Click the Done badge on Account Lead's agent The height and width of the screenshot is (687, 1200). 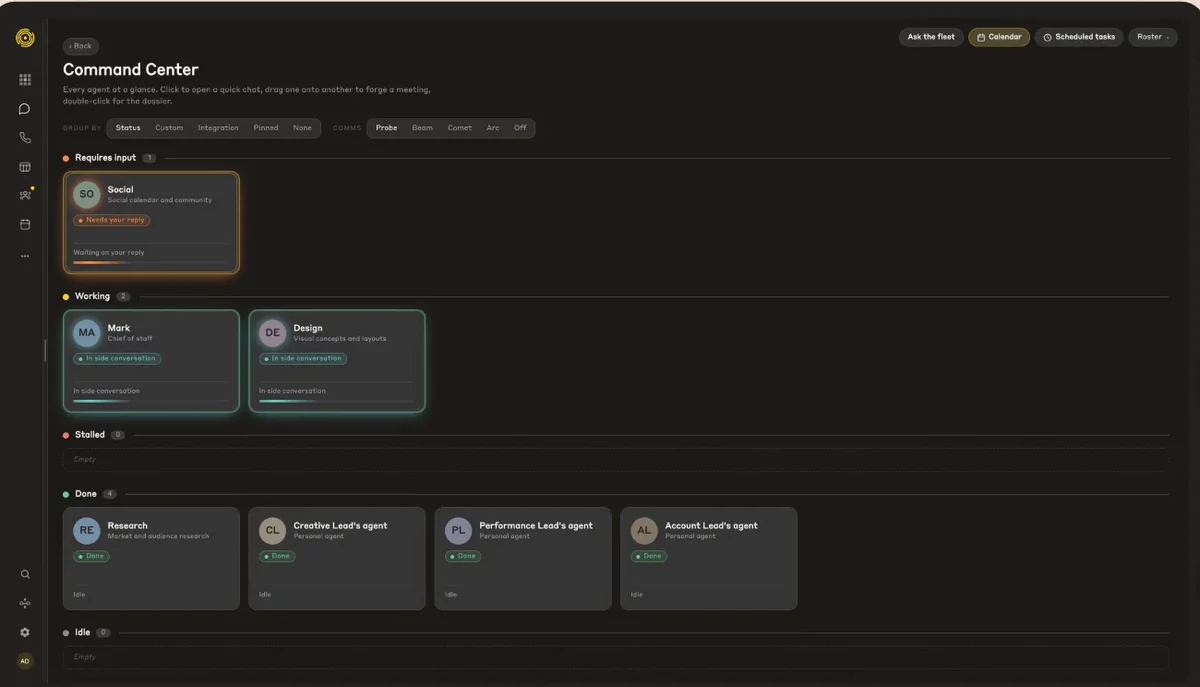click(x=649, y=556)
